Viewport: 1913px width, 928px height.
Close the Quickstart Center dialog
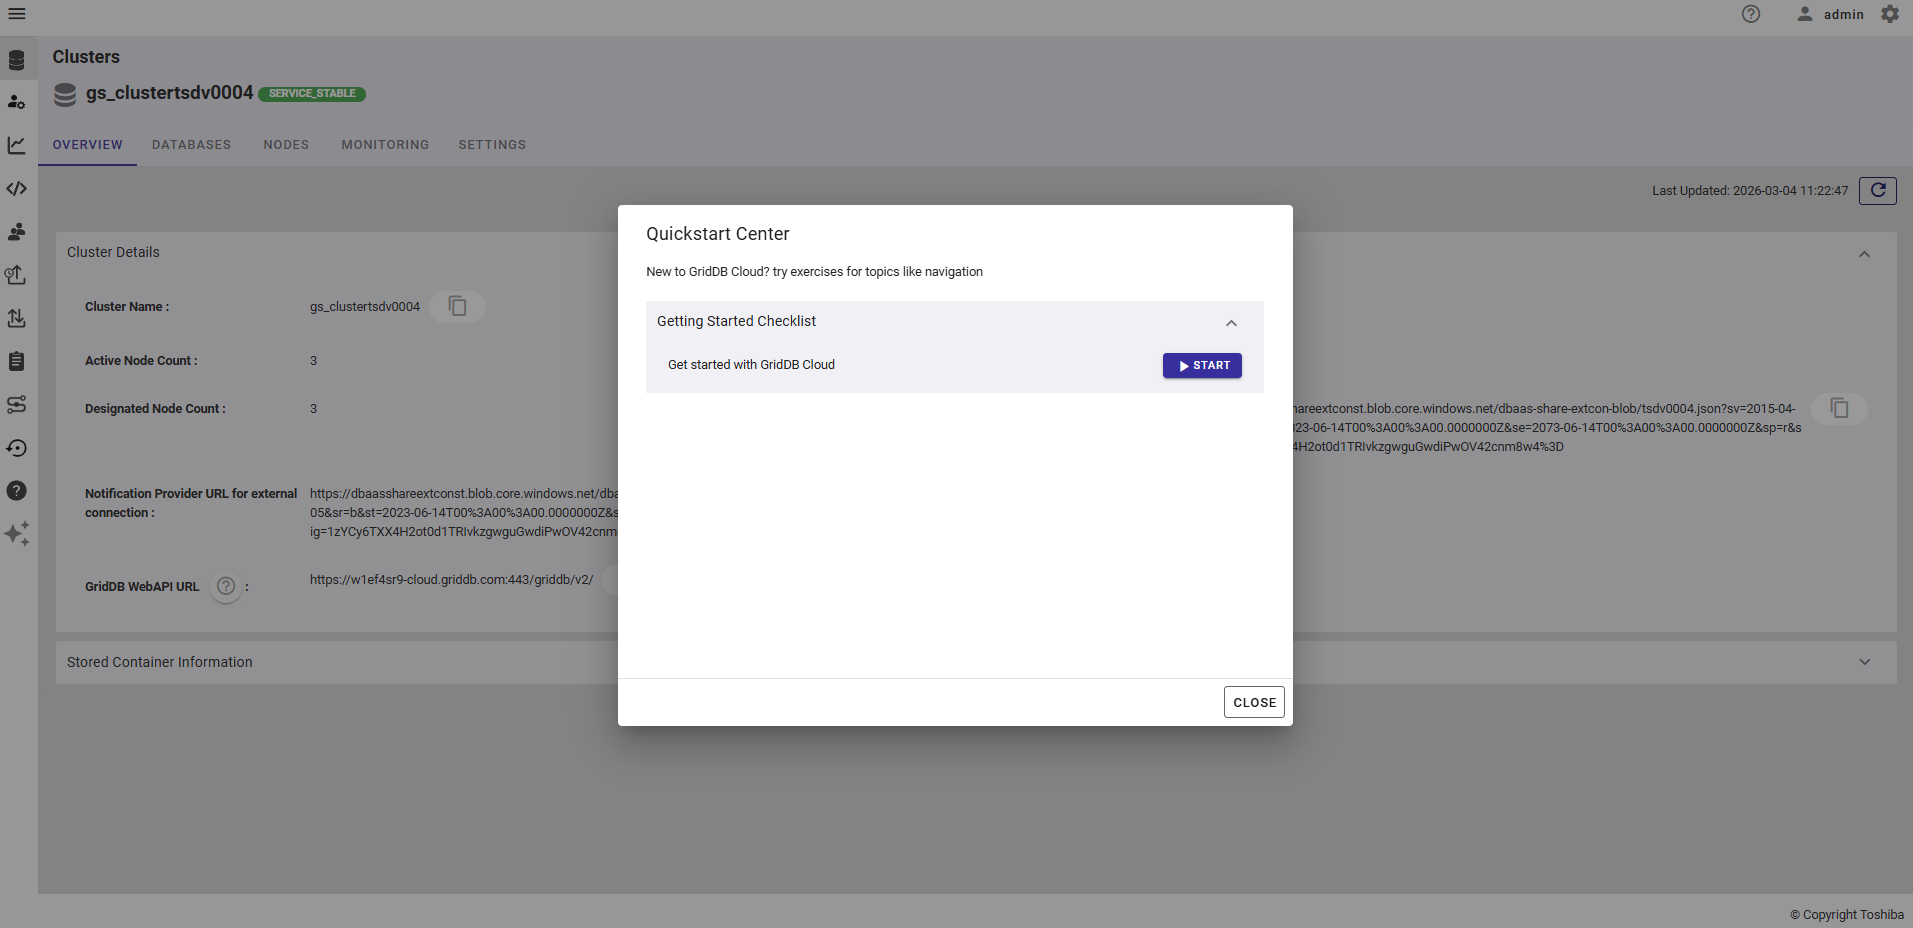coord(1254,702)
